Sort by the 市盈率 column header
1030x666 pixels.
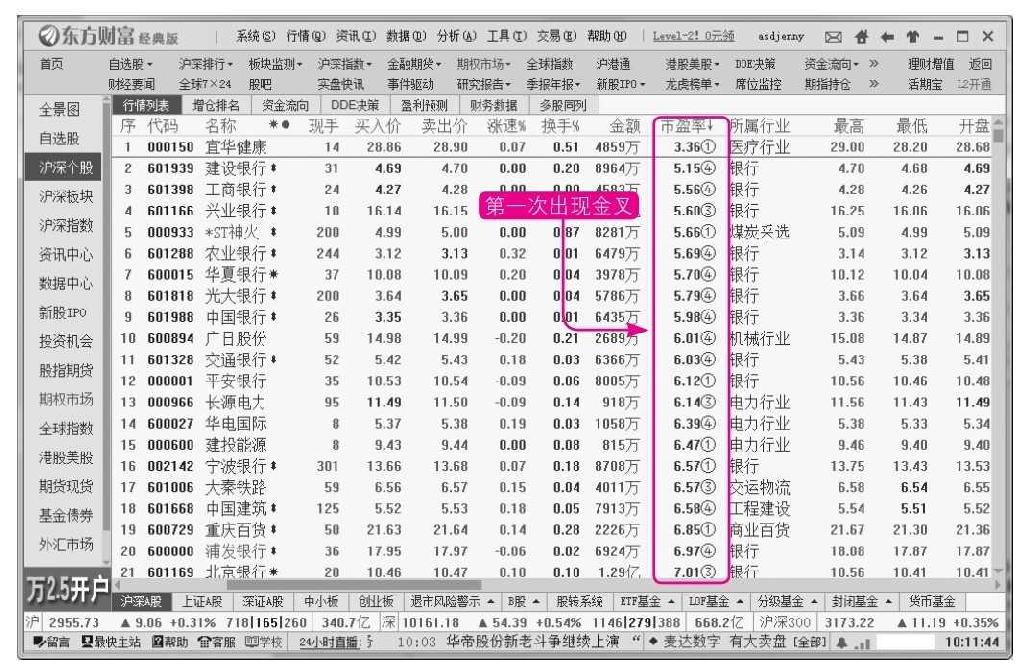click(687, 125)
